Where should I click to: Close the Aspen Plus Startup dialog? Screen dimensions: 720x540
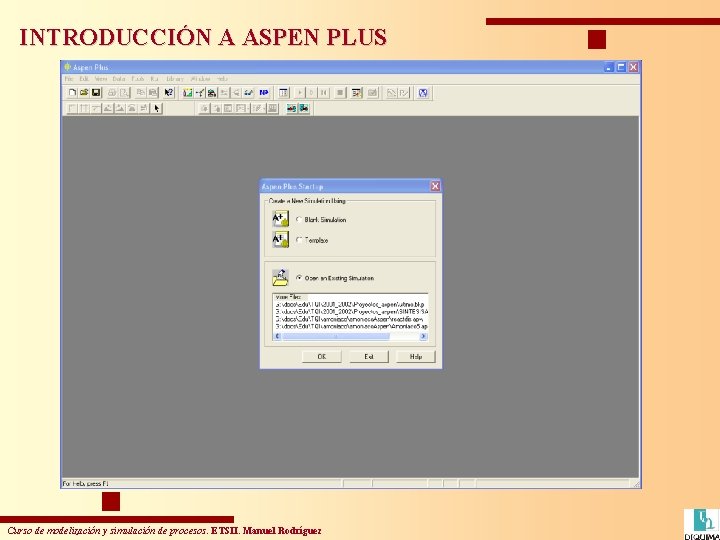(435, 186)
